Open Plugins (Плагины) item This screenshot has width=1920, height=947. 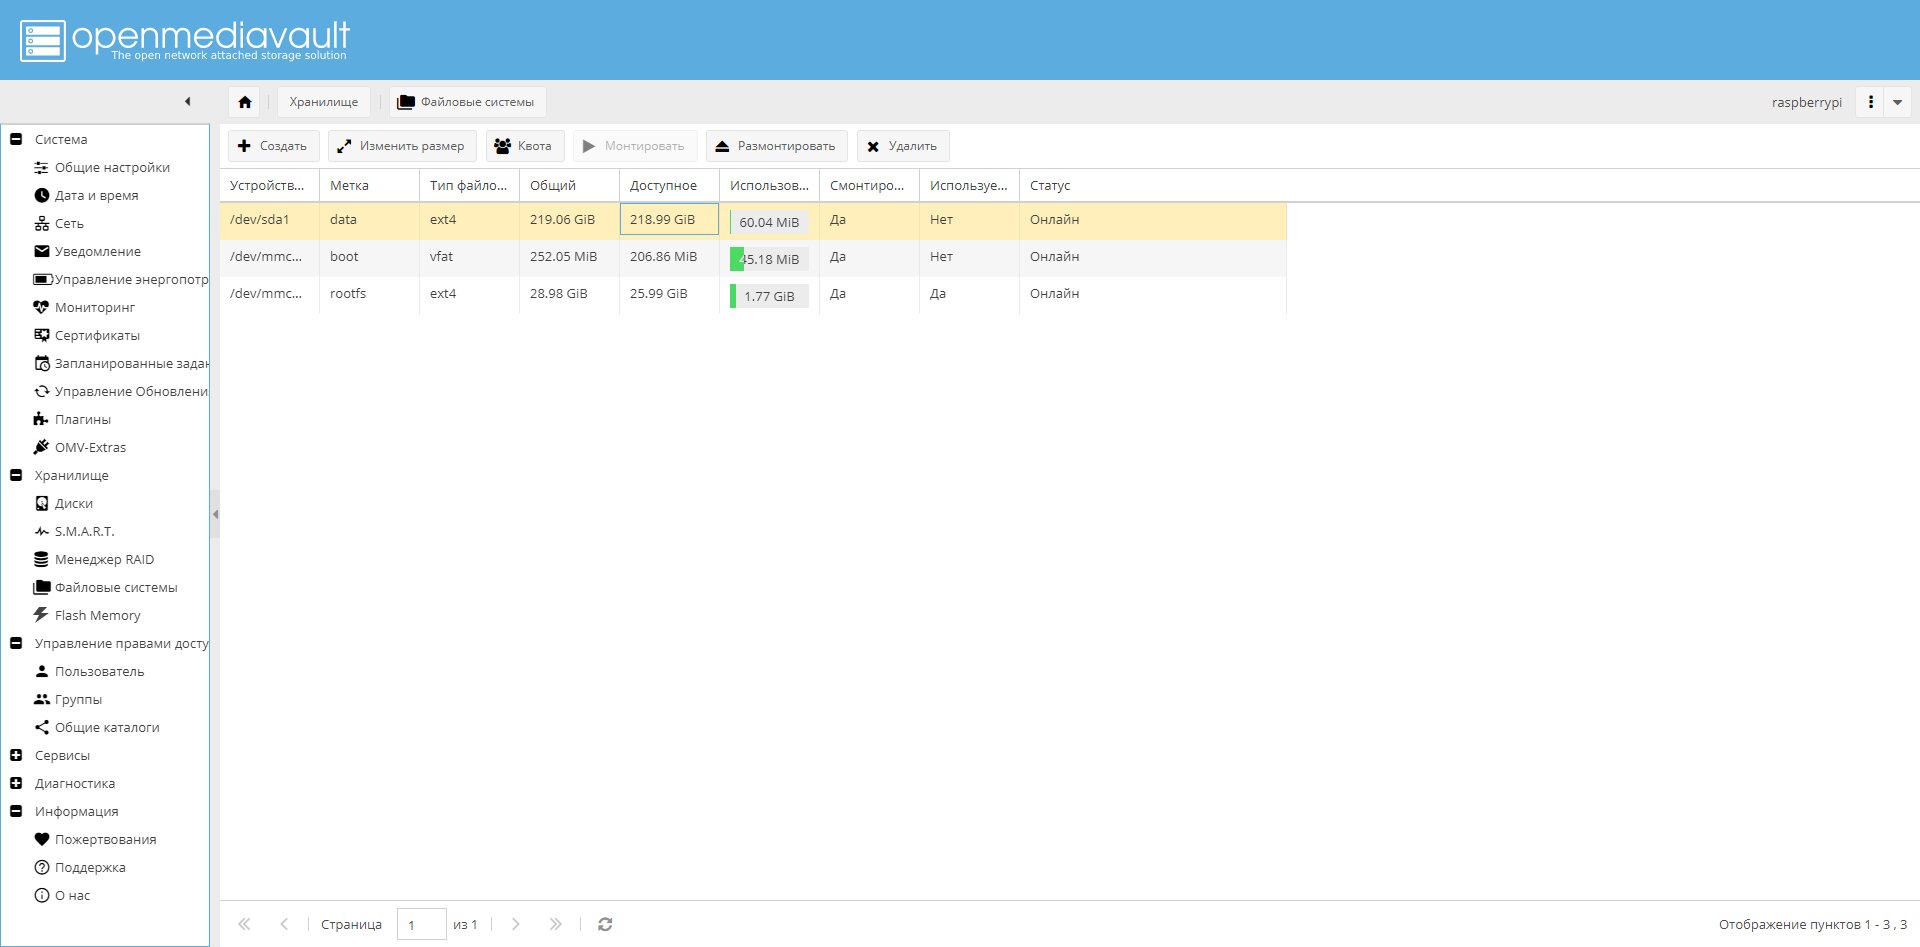82,420
